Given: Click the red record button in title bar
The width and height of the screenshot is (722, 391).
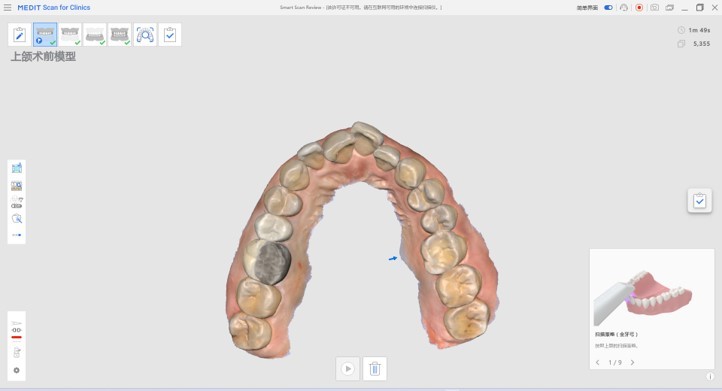Looking at the screenshot, I should (639, 7).
